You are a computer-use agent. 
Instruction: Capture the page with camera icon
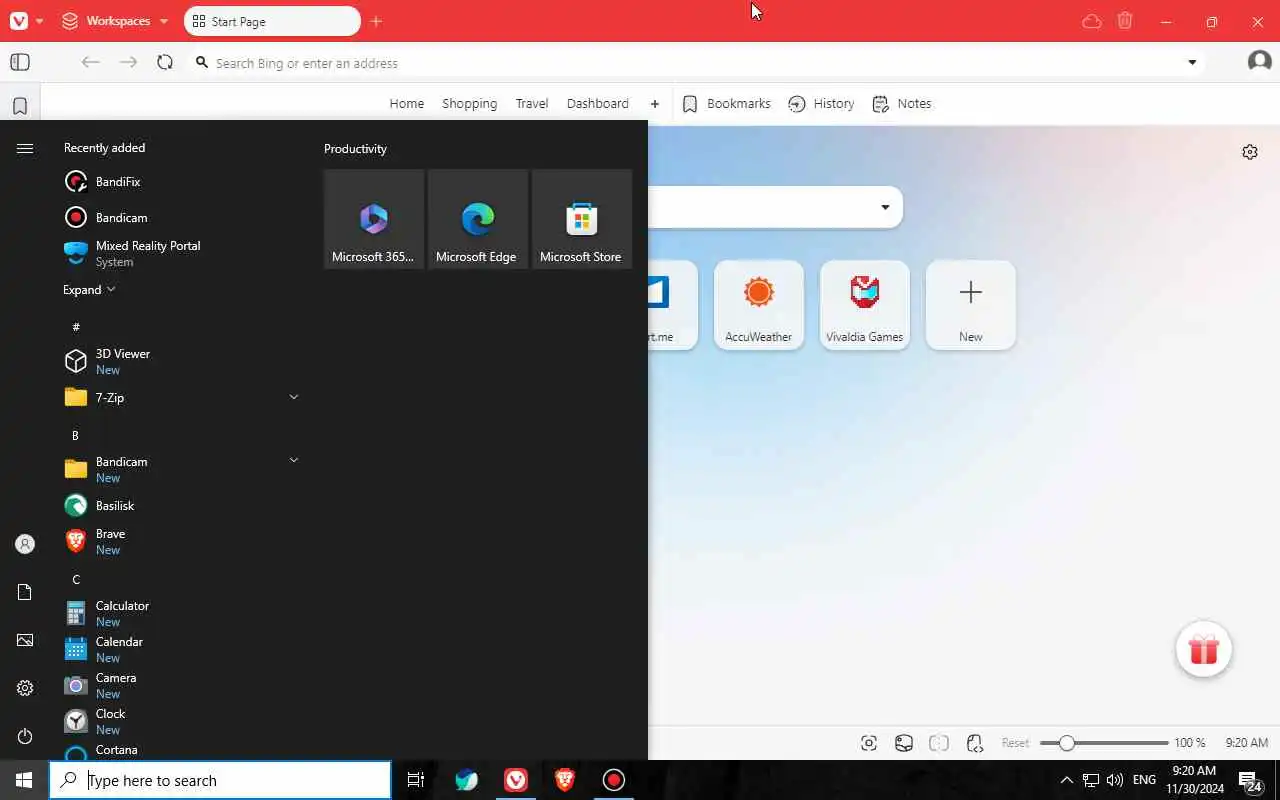pyautogui.click(x=869, y=743)
